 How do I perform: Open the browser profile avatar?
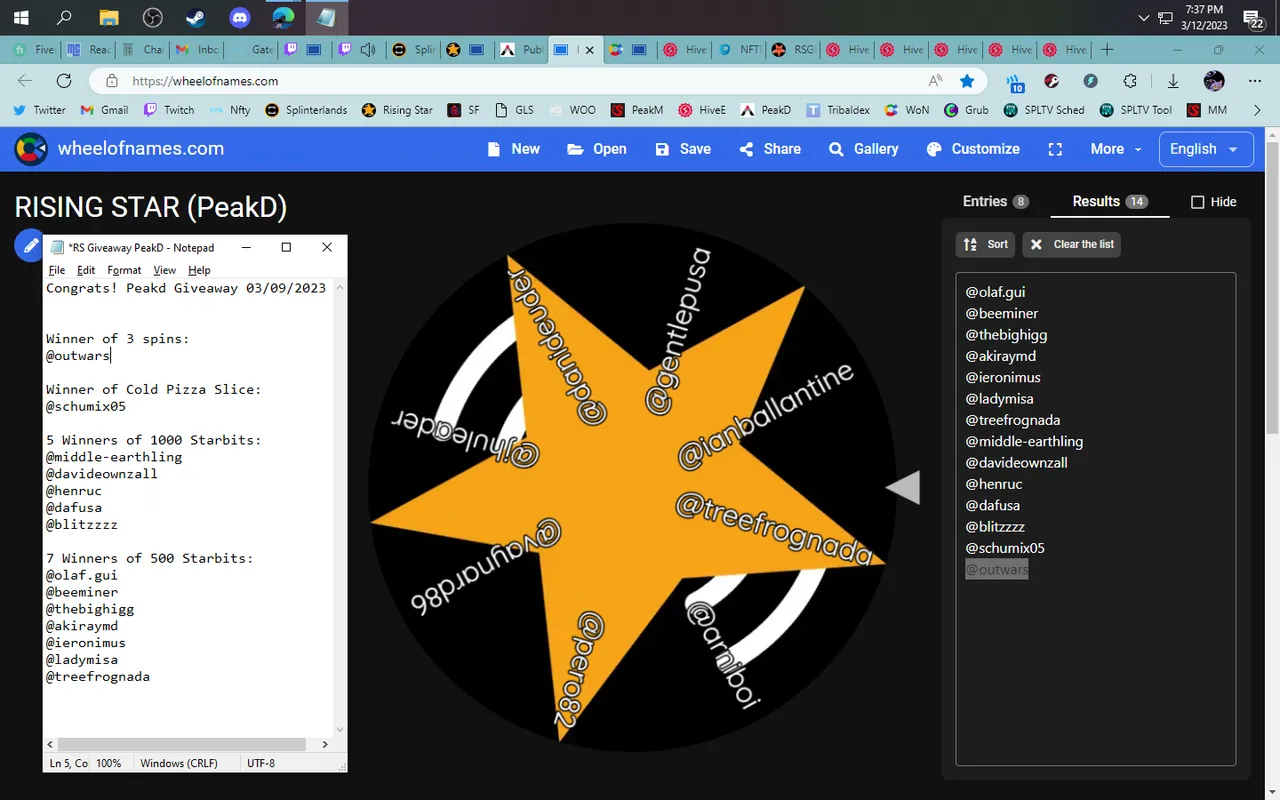tap(1214, 81)
